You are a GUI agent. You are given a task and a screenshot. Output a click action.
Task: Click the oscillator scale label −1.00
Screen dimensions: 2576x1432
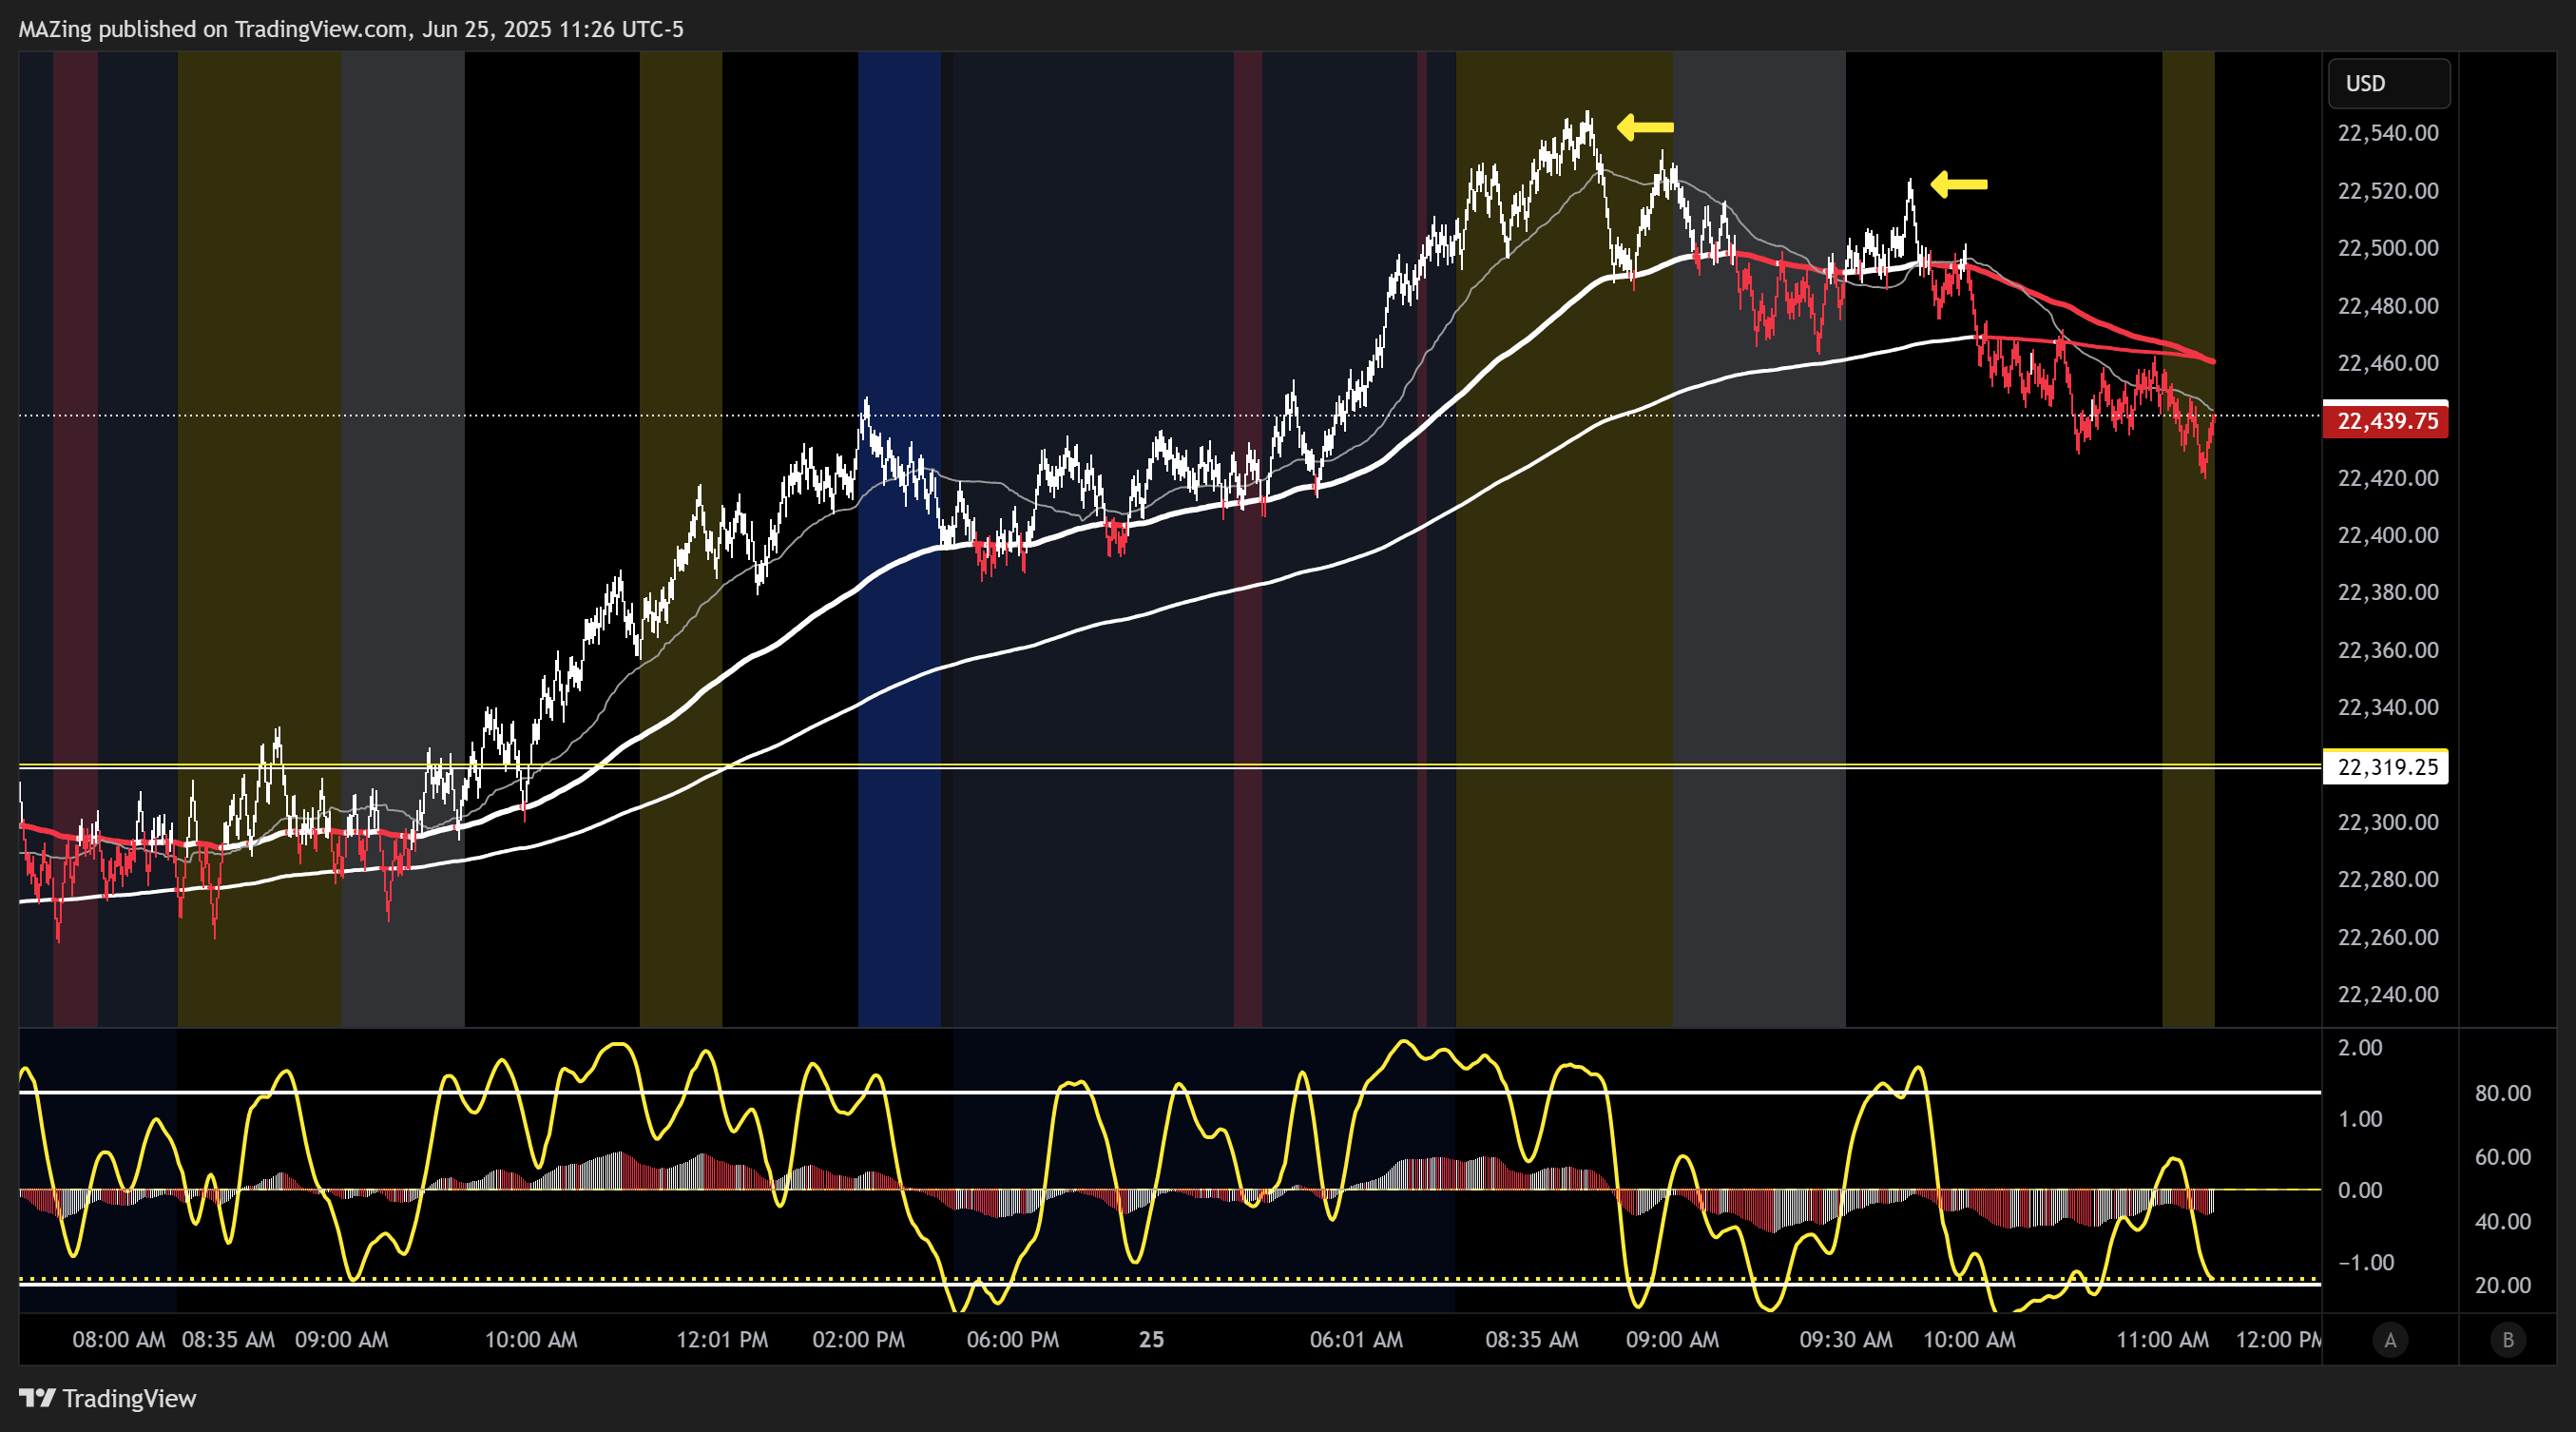tap(2366, 1262)
